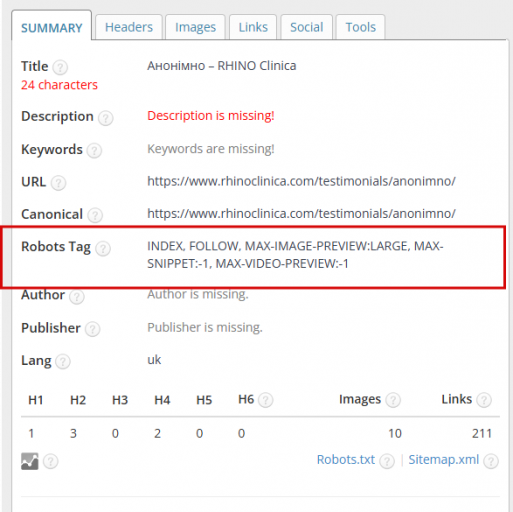Click the Lang value 'uk'
Viewport: 513px width, 512px height.
pyautogui.click(x=154, y=360)
